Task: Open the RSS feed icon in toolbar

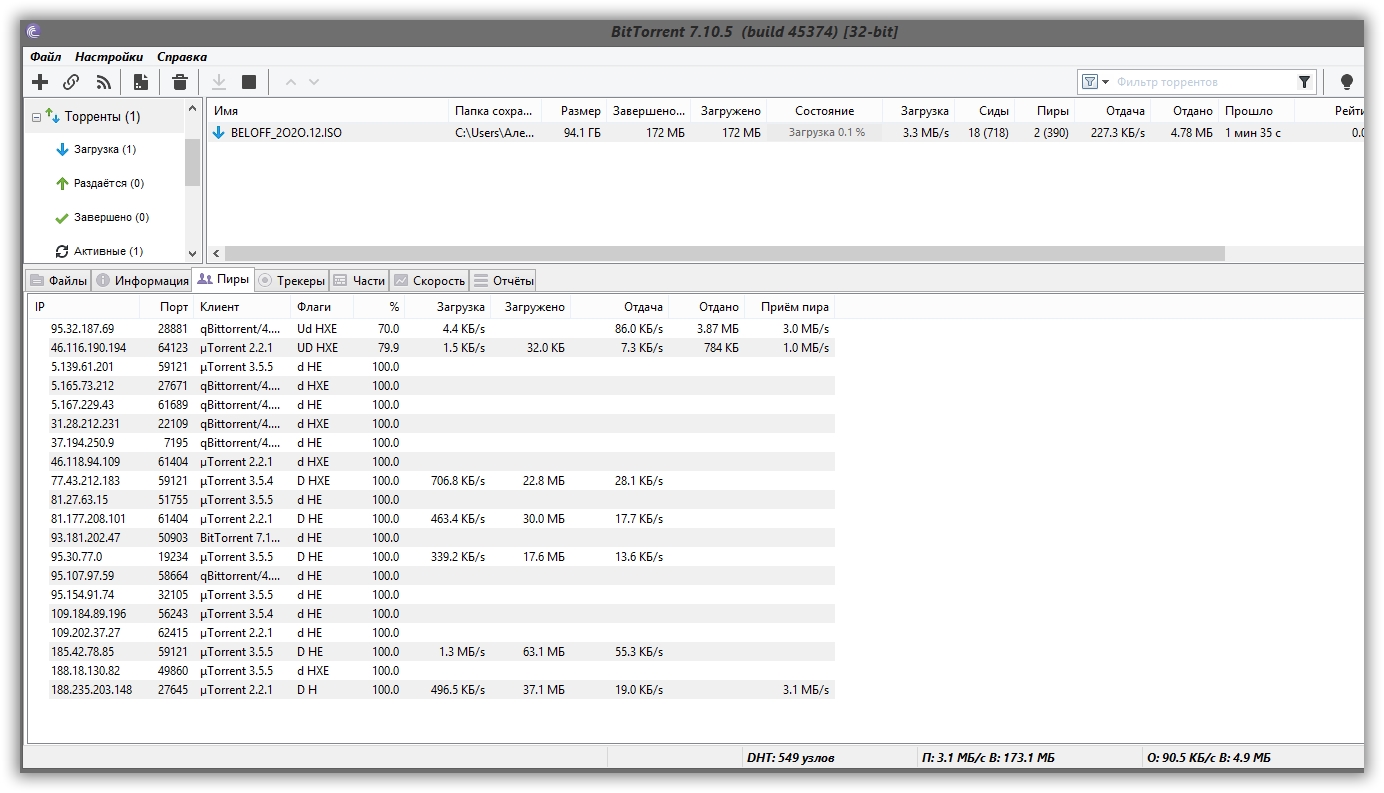Action: point(103,82)
